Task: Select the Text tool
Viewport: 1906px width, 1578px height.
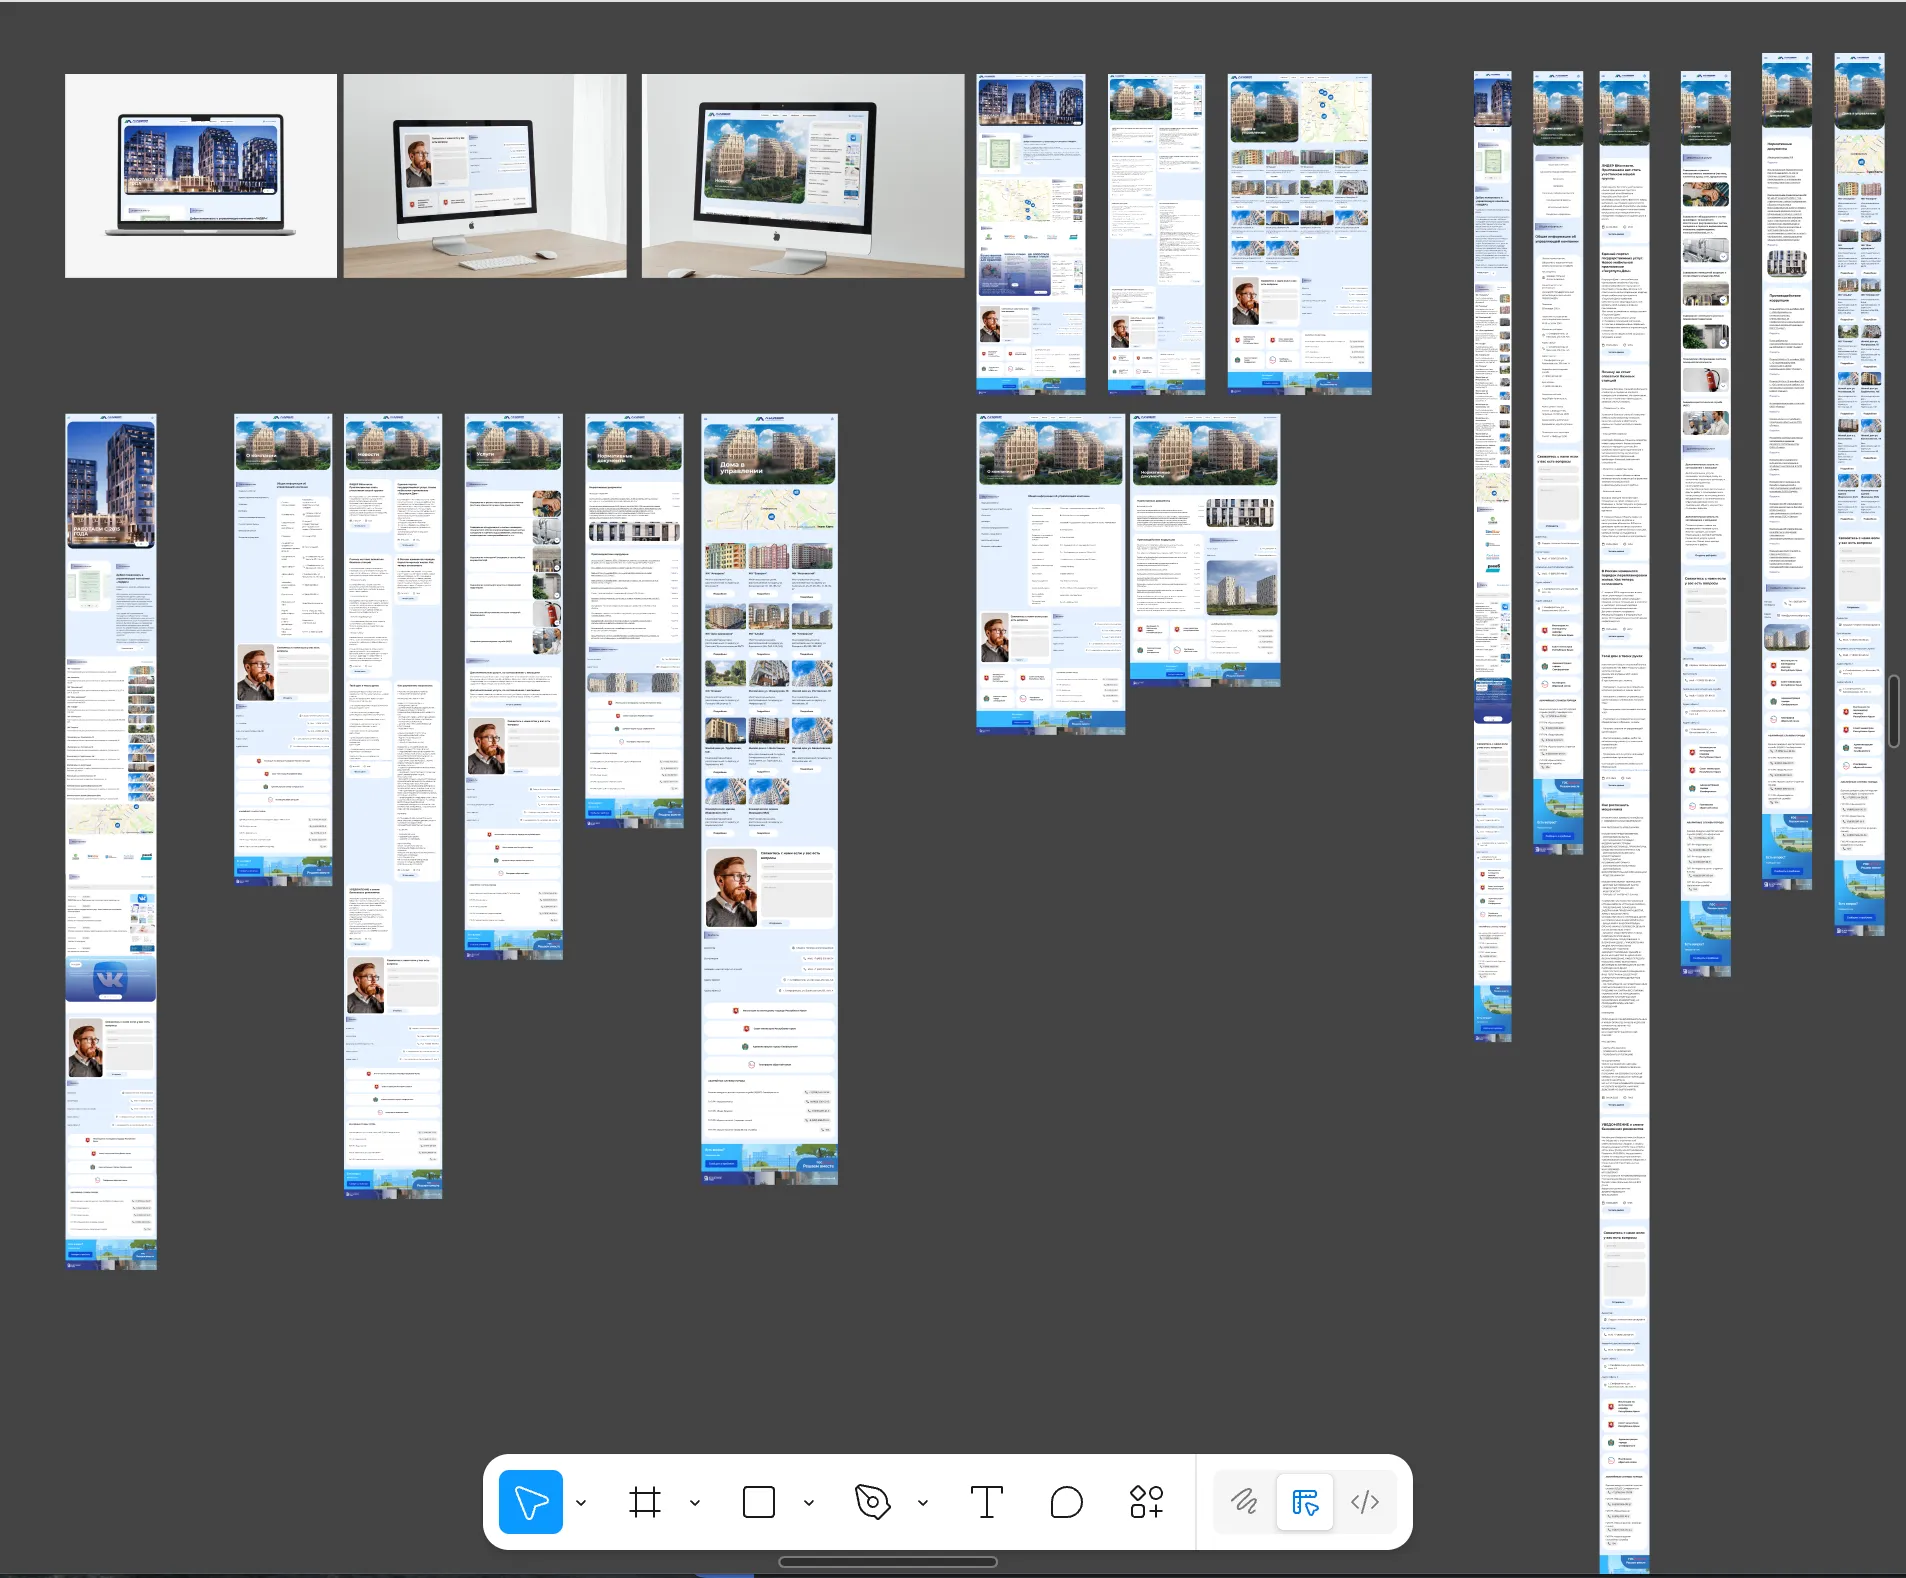Action: [x=986, y=1502]
